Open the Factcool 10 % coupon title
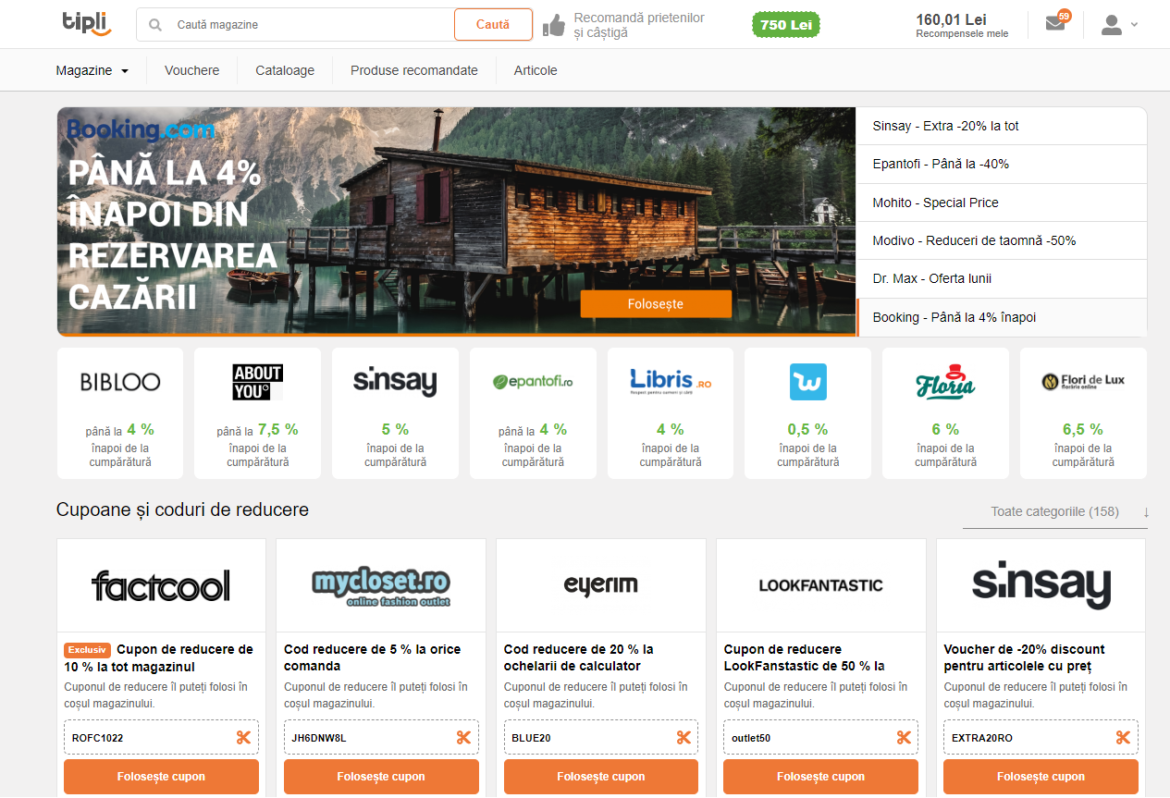 159,658
